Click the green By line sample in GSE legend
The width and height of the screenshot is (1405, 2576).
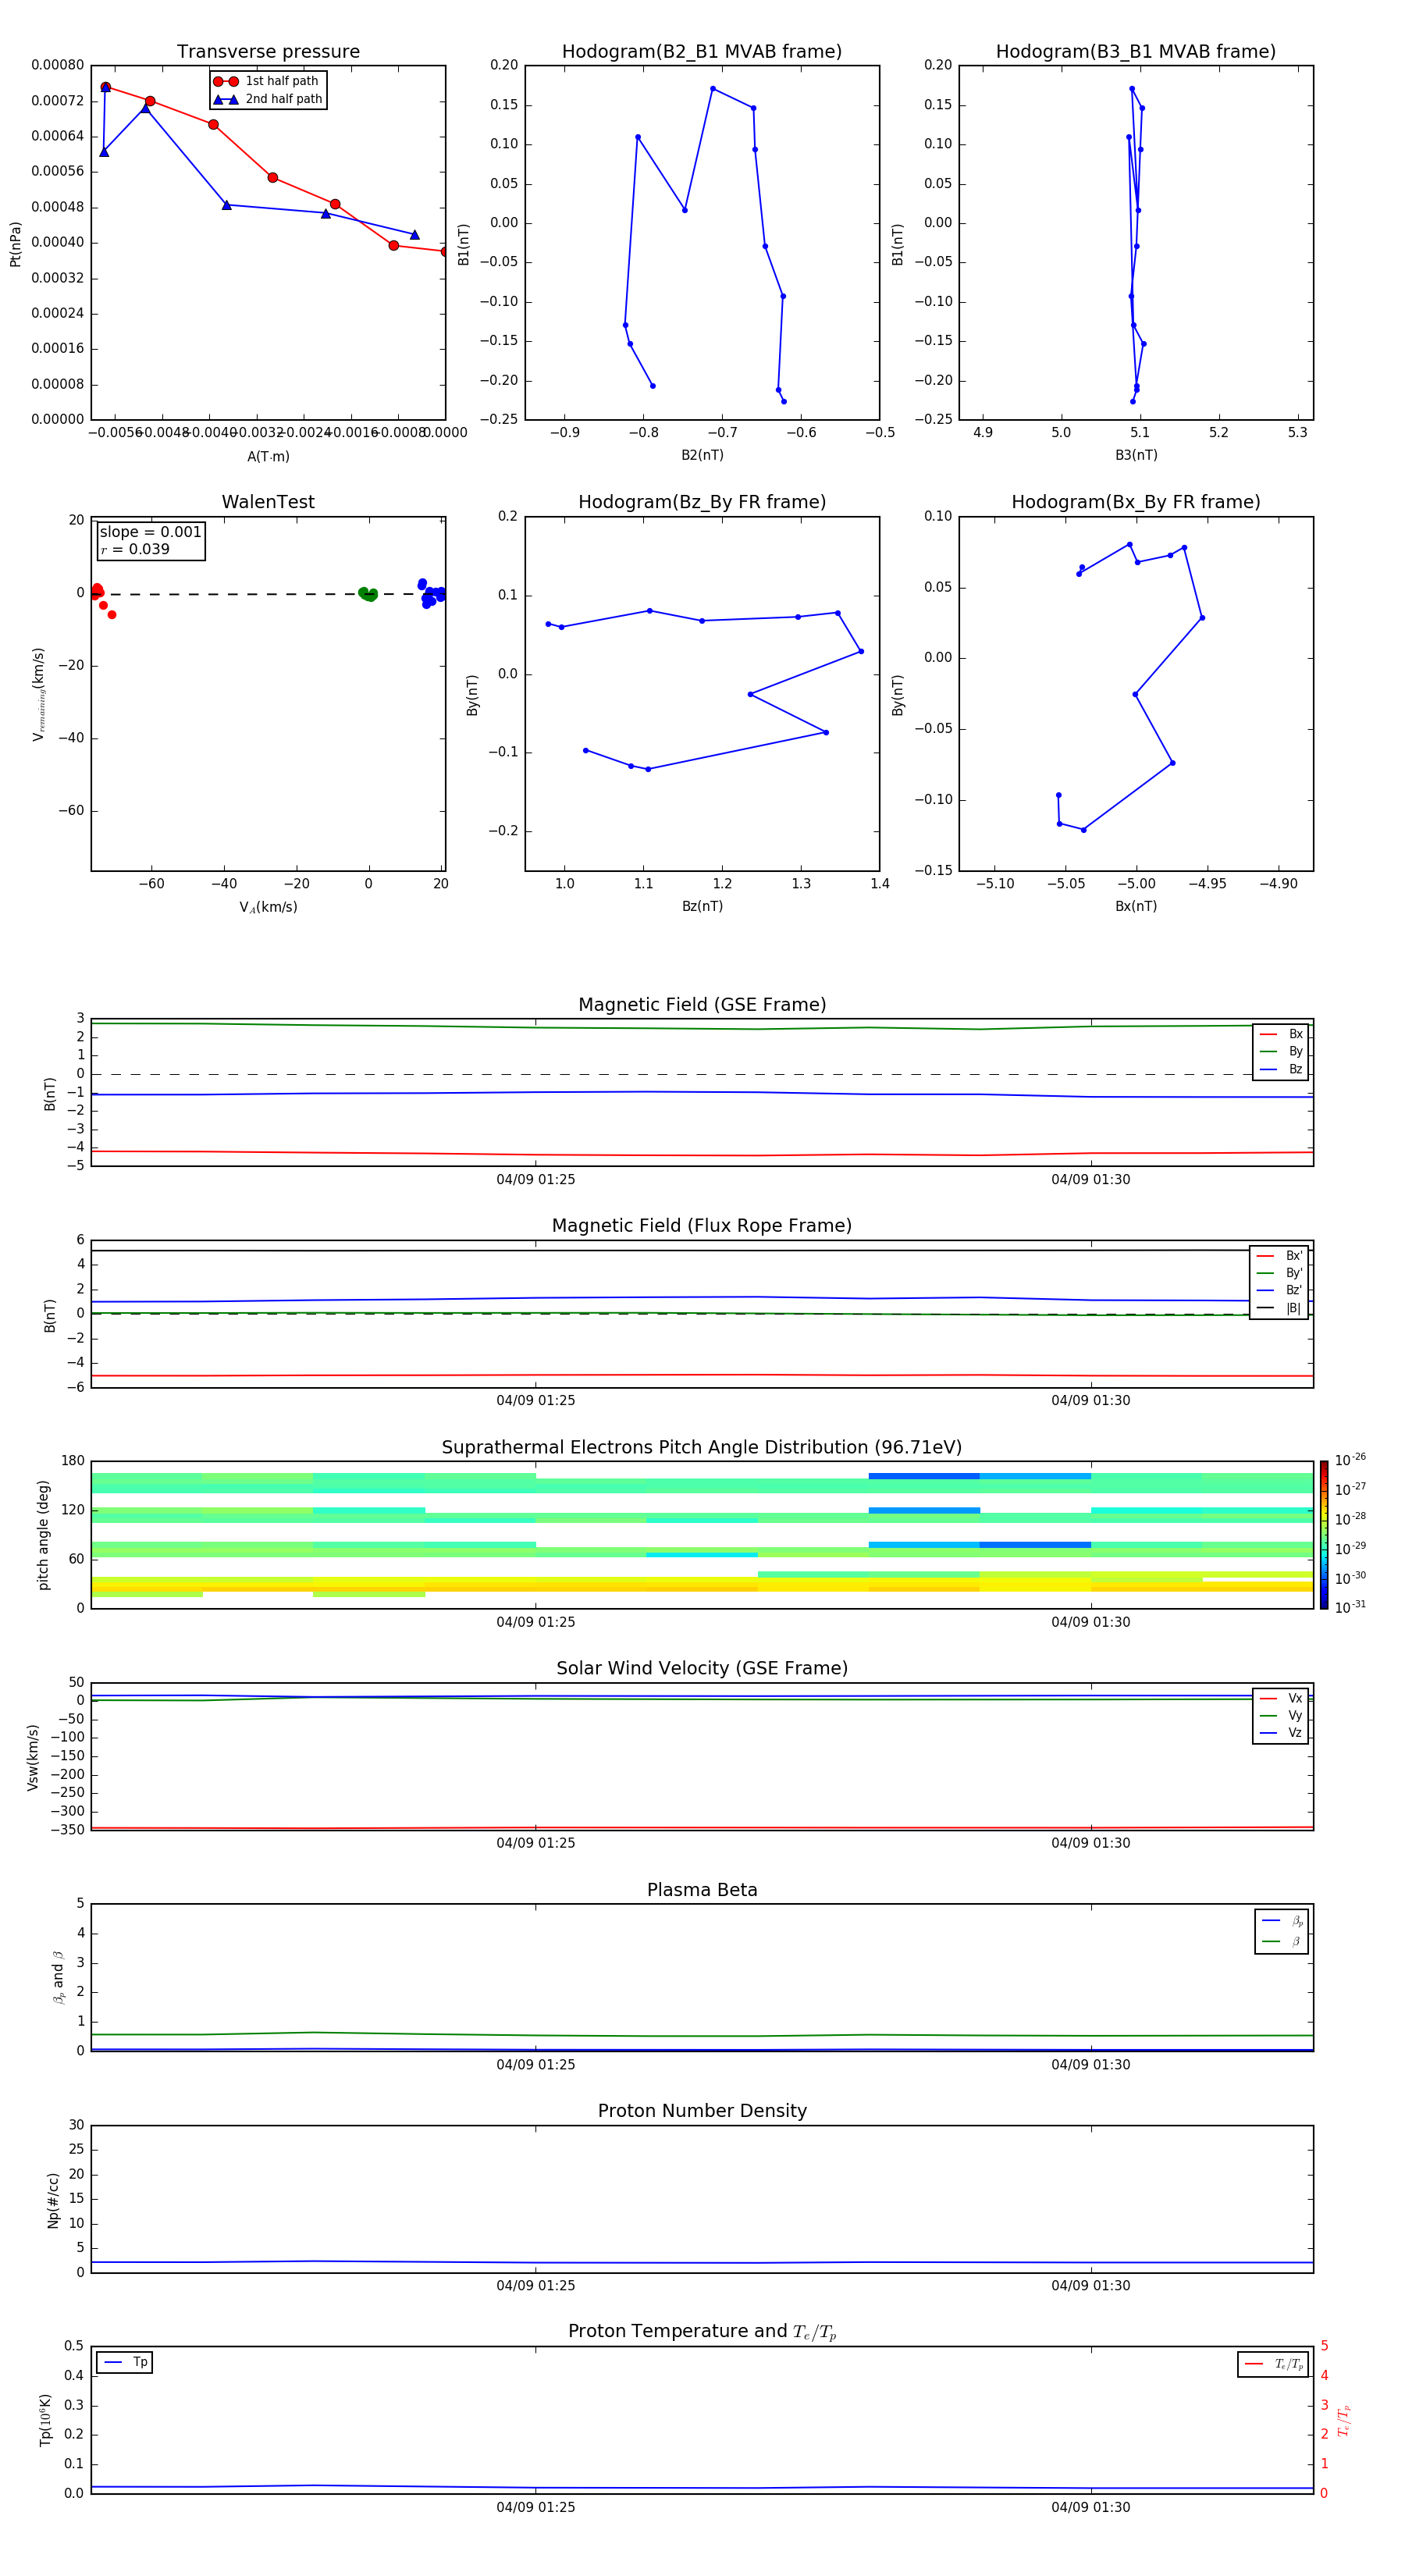1268,1051
